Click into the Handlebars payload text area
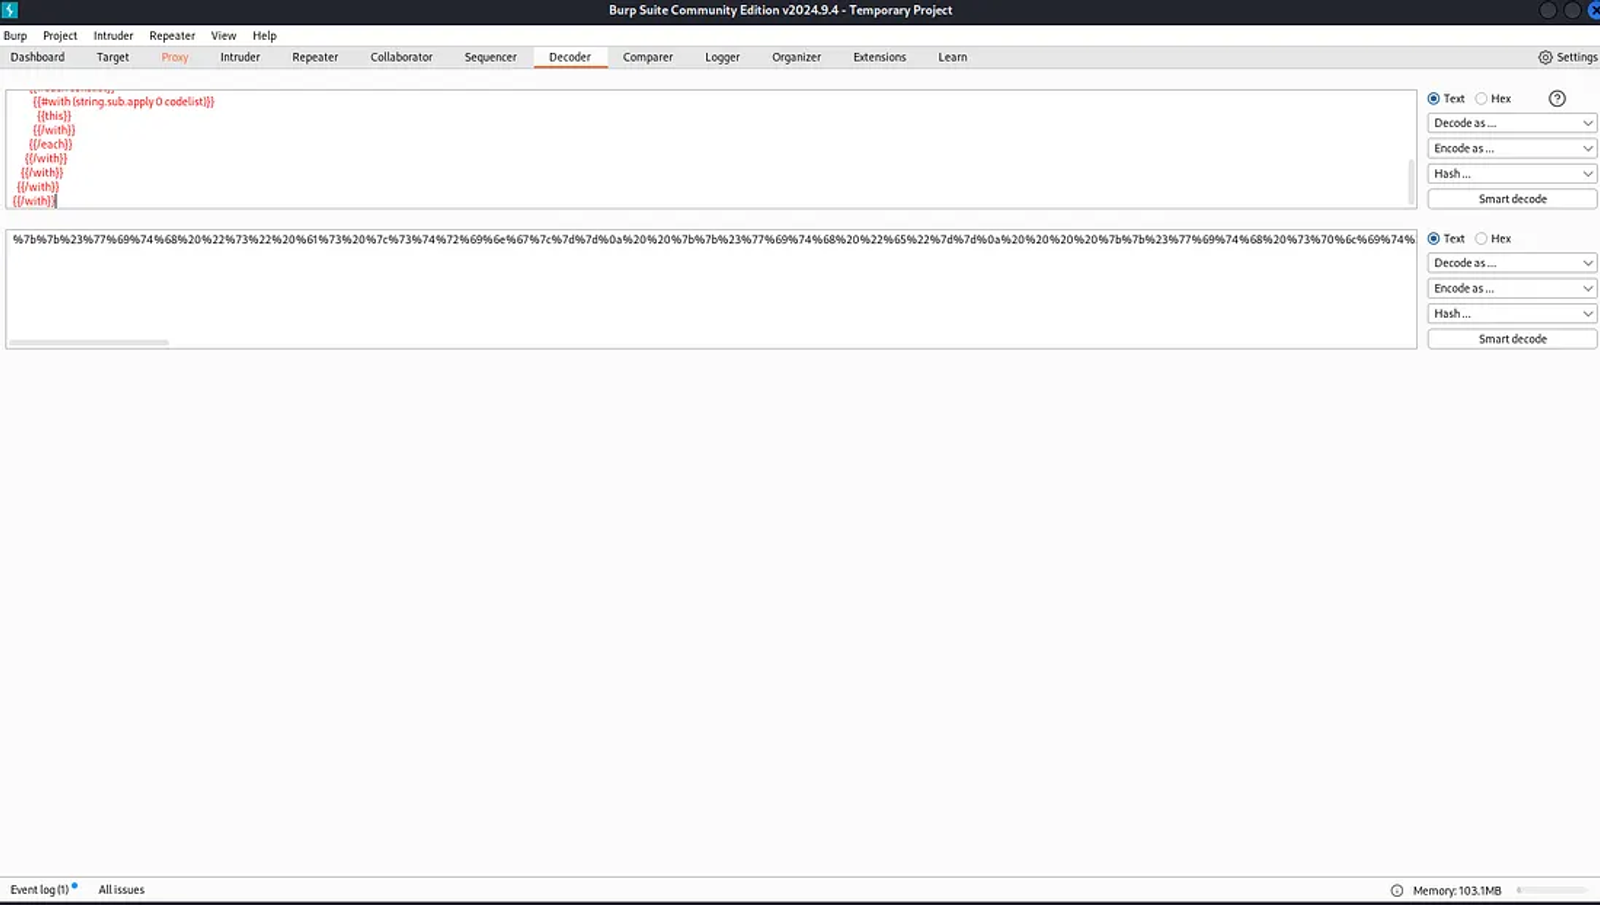This screenshot has height=905, width=1600. [710, 149]
